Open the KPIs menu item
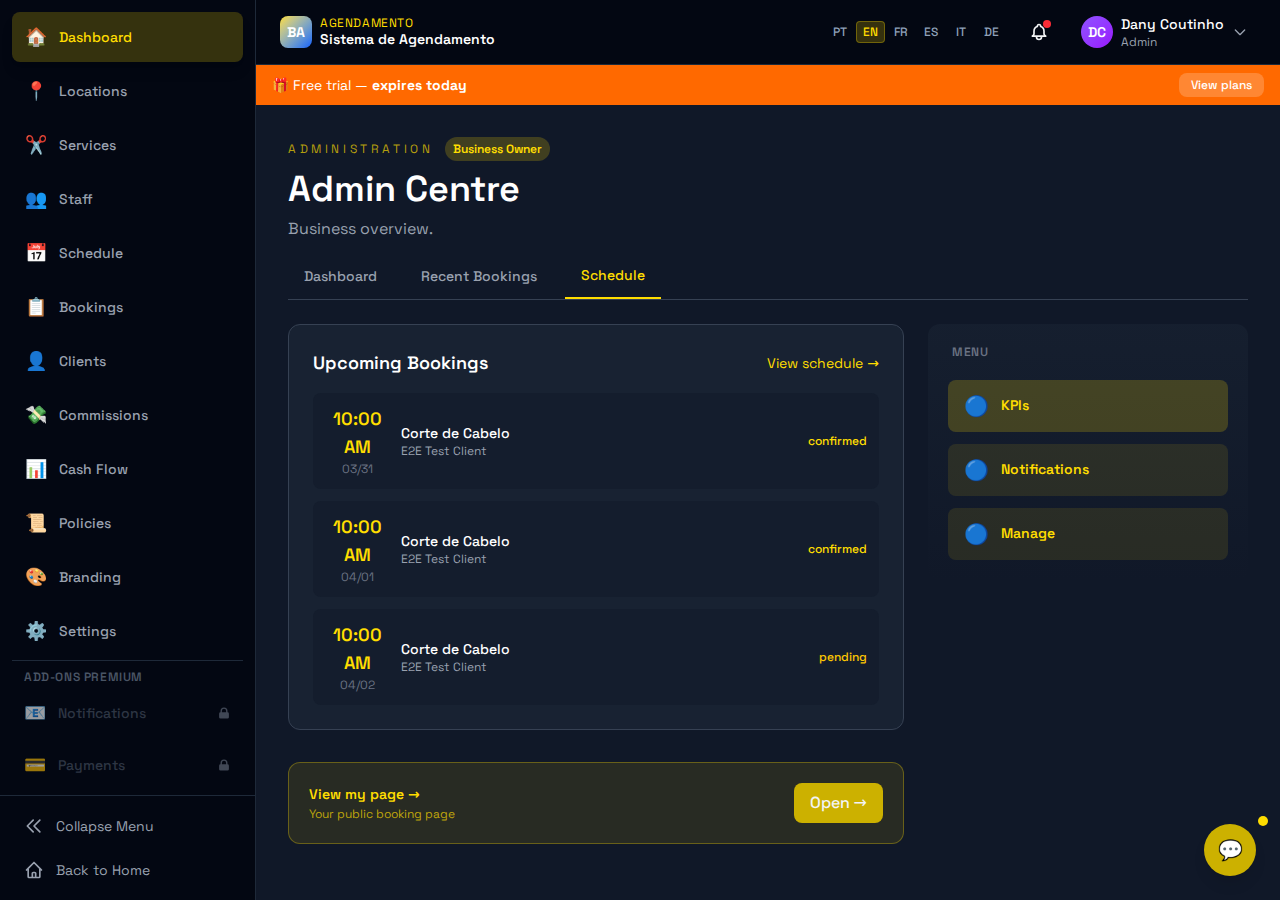 click(x=1088, y=406)
